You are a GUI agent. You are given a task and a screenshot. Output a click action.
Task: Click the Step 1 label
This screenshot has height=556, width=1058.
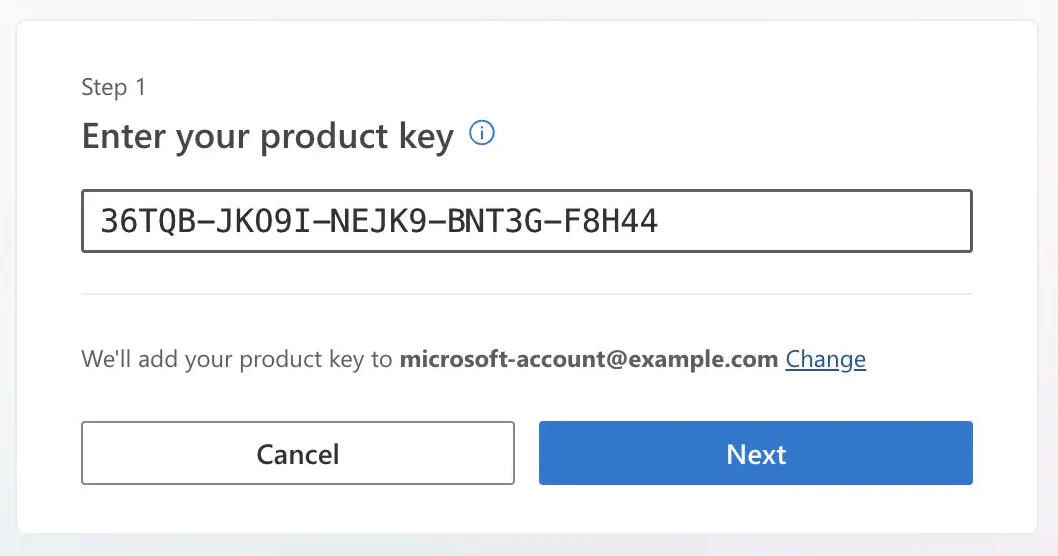pos(114,88)
